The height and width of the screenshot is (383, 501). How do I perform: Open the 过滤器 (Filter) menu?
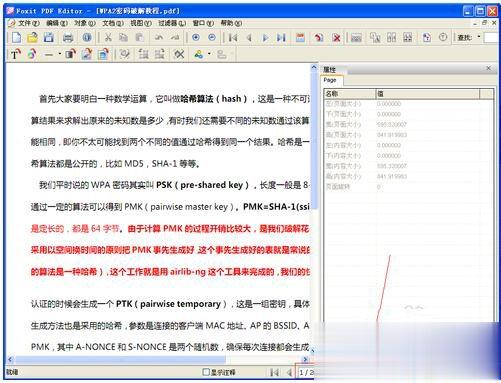[x=172, y=23]
